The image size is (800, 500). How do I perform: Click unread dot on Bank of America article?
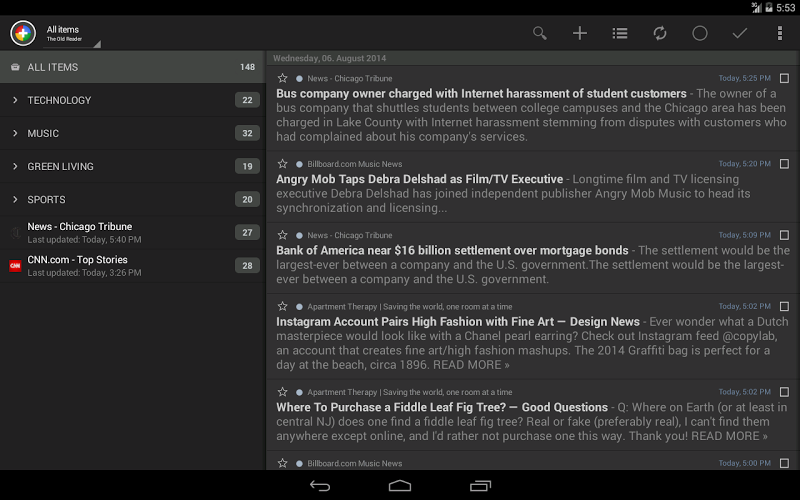299,236
